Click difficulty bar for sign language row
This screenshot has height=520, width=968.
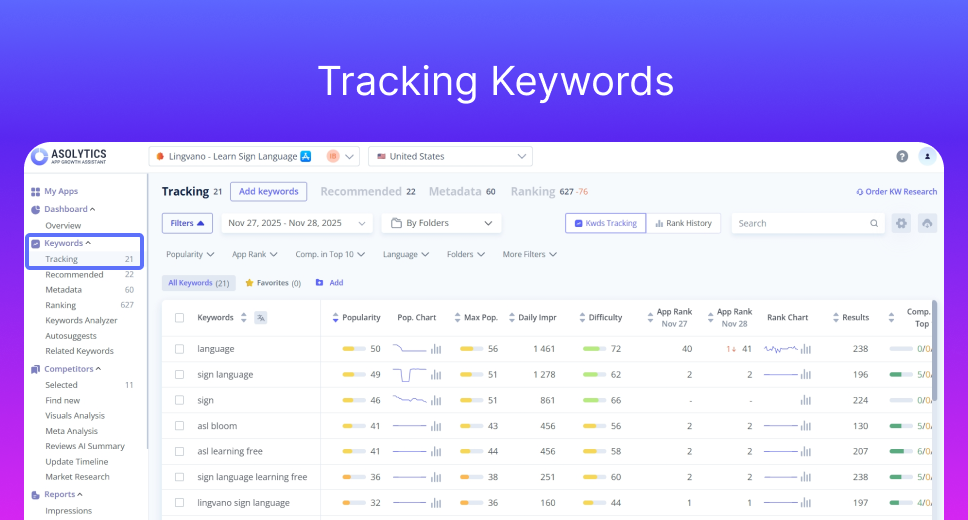click(x=594, y=375)
